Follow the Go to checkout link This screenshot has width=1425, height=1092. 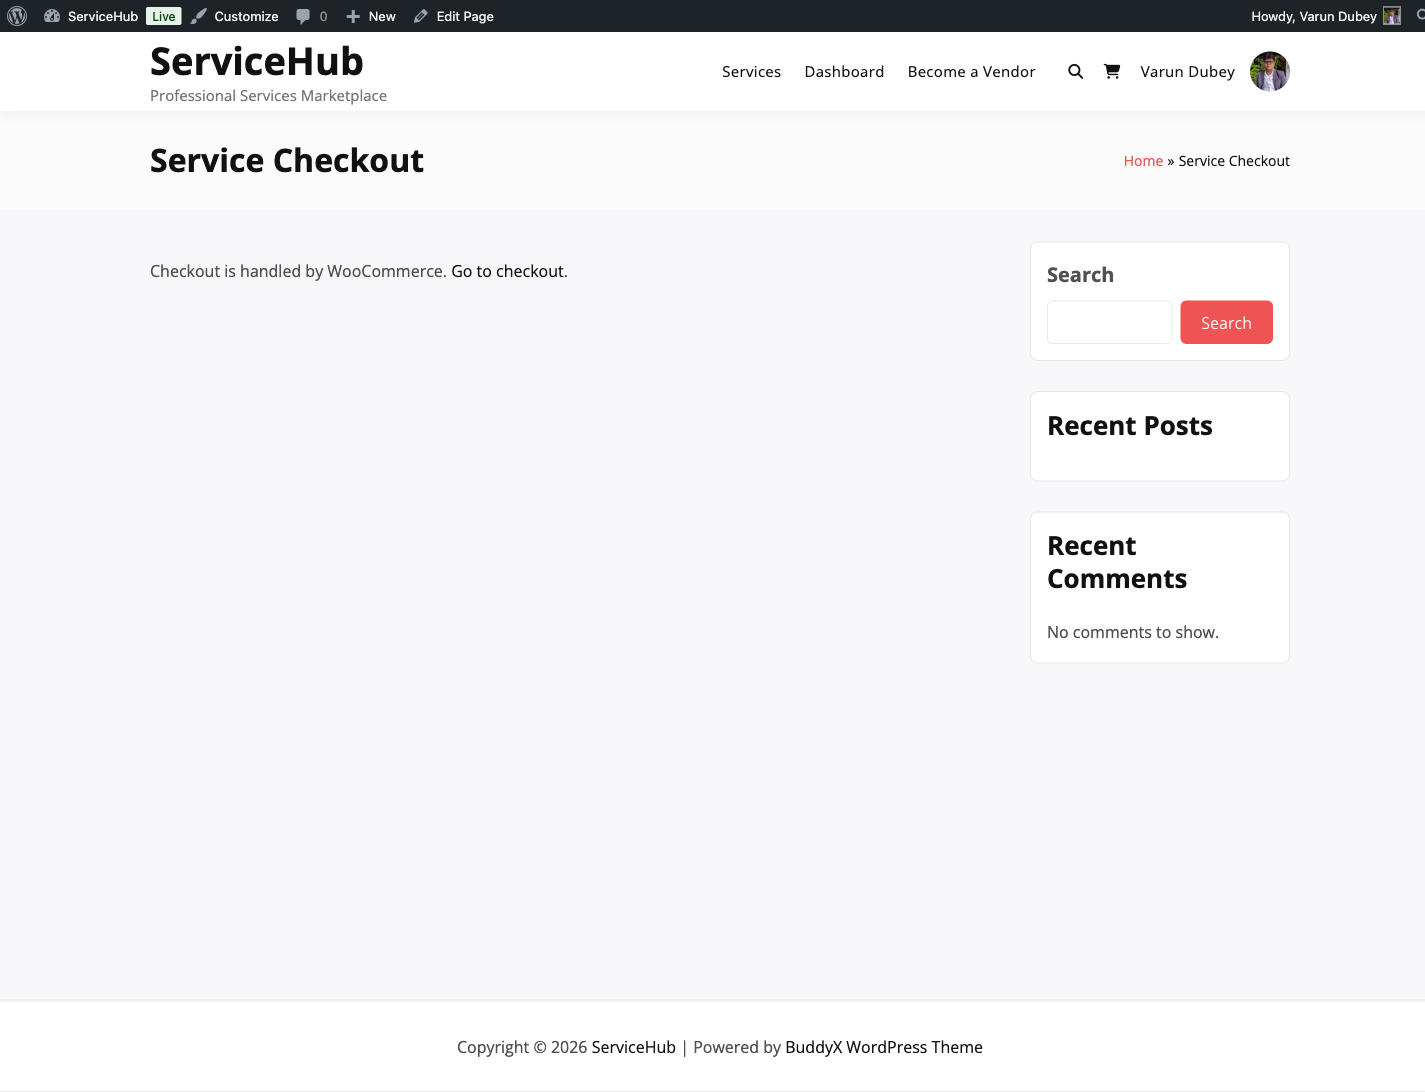pyautogui.click(x=508, y=271)
